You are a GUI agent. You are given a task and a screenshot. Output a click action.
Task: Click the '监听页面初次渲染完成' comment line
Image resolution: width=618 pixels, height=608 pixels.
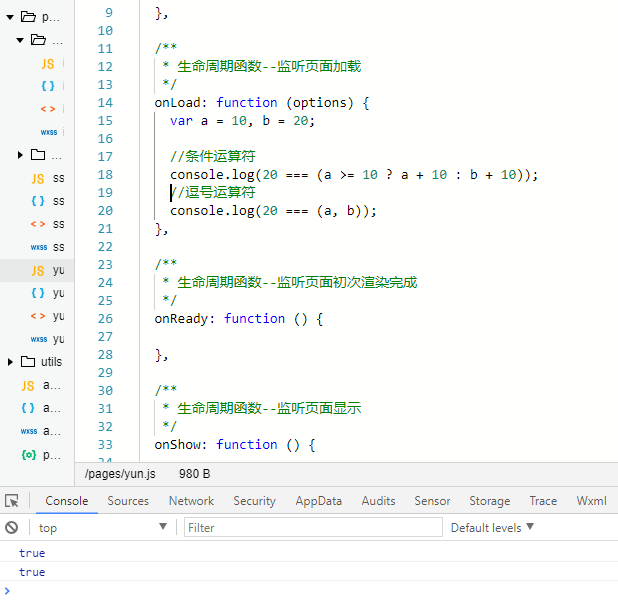point(290,282)
